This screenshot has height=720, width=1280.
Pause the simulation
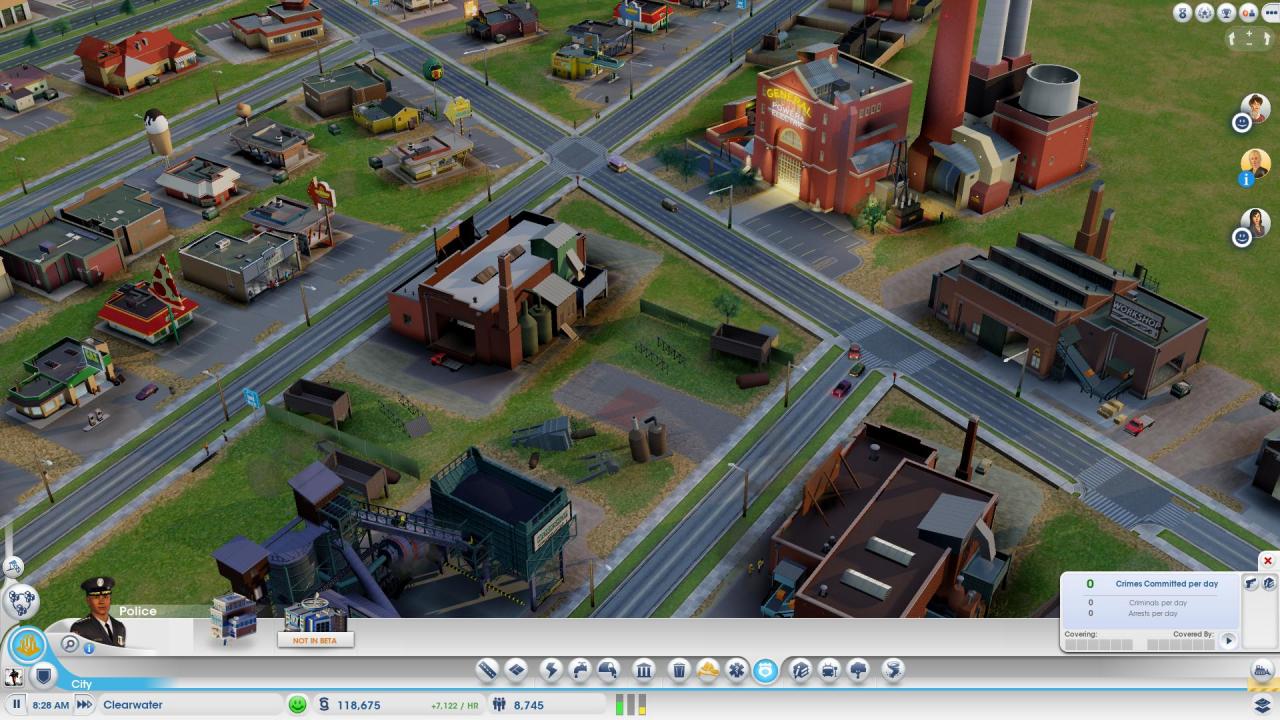pos(17,705)
